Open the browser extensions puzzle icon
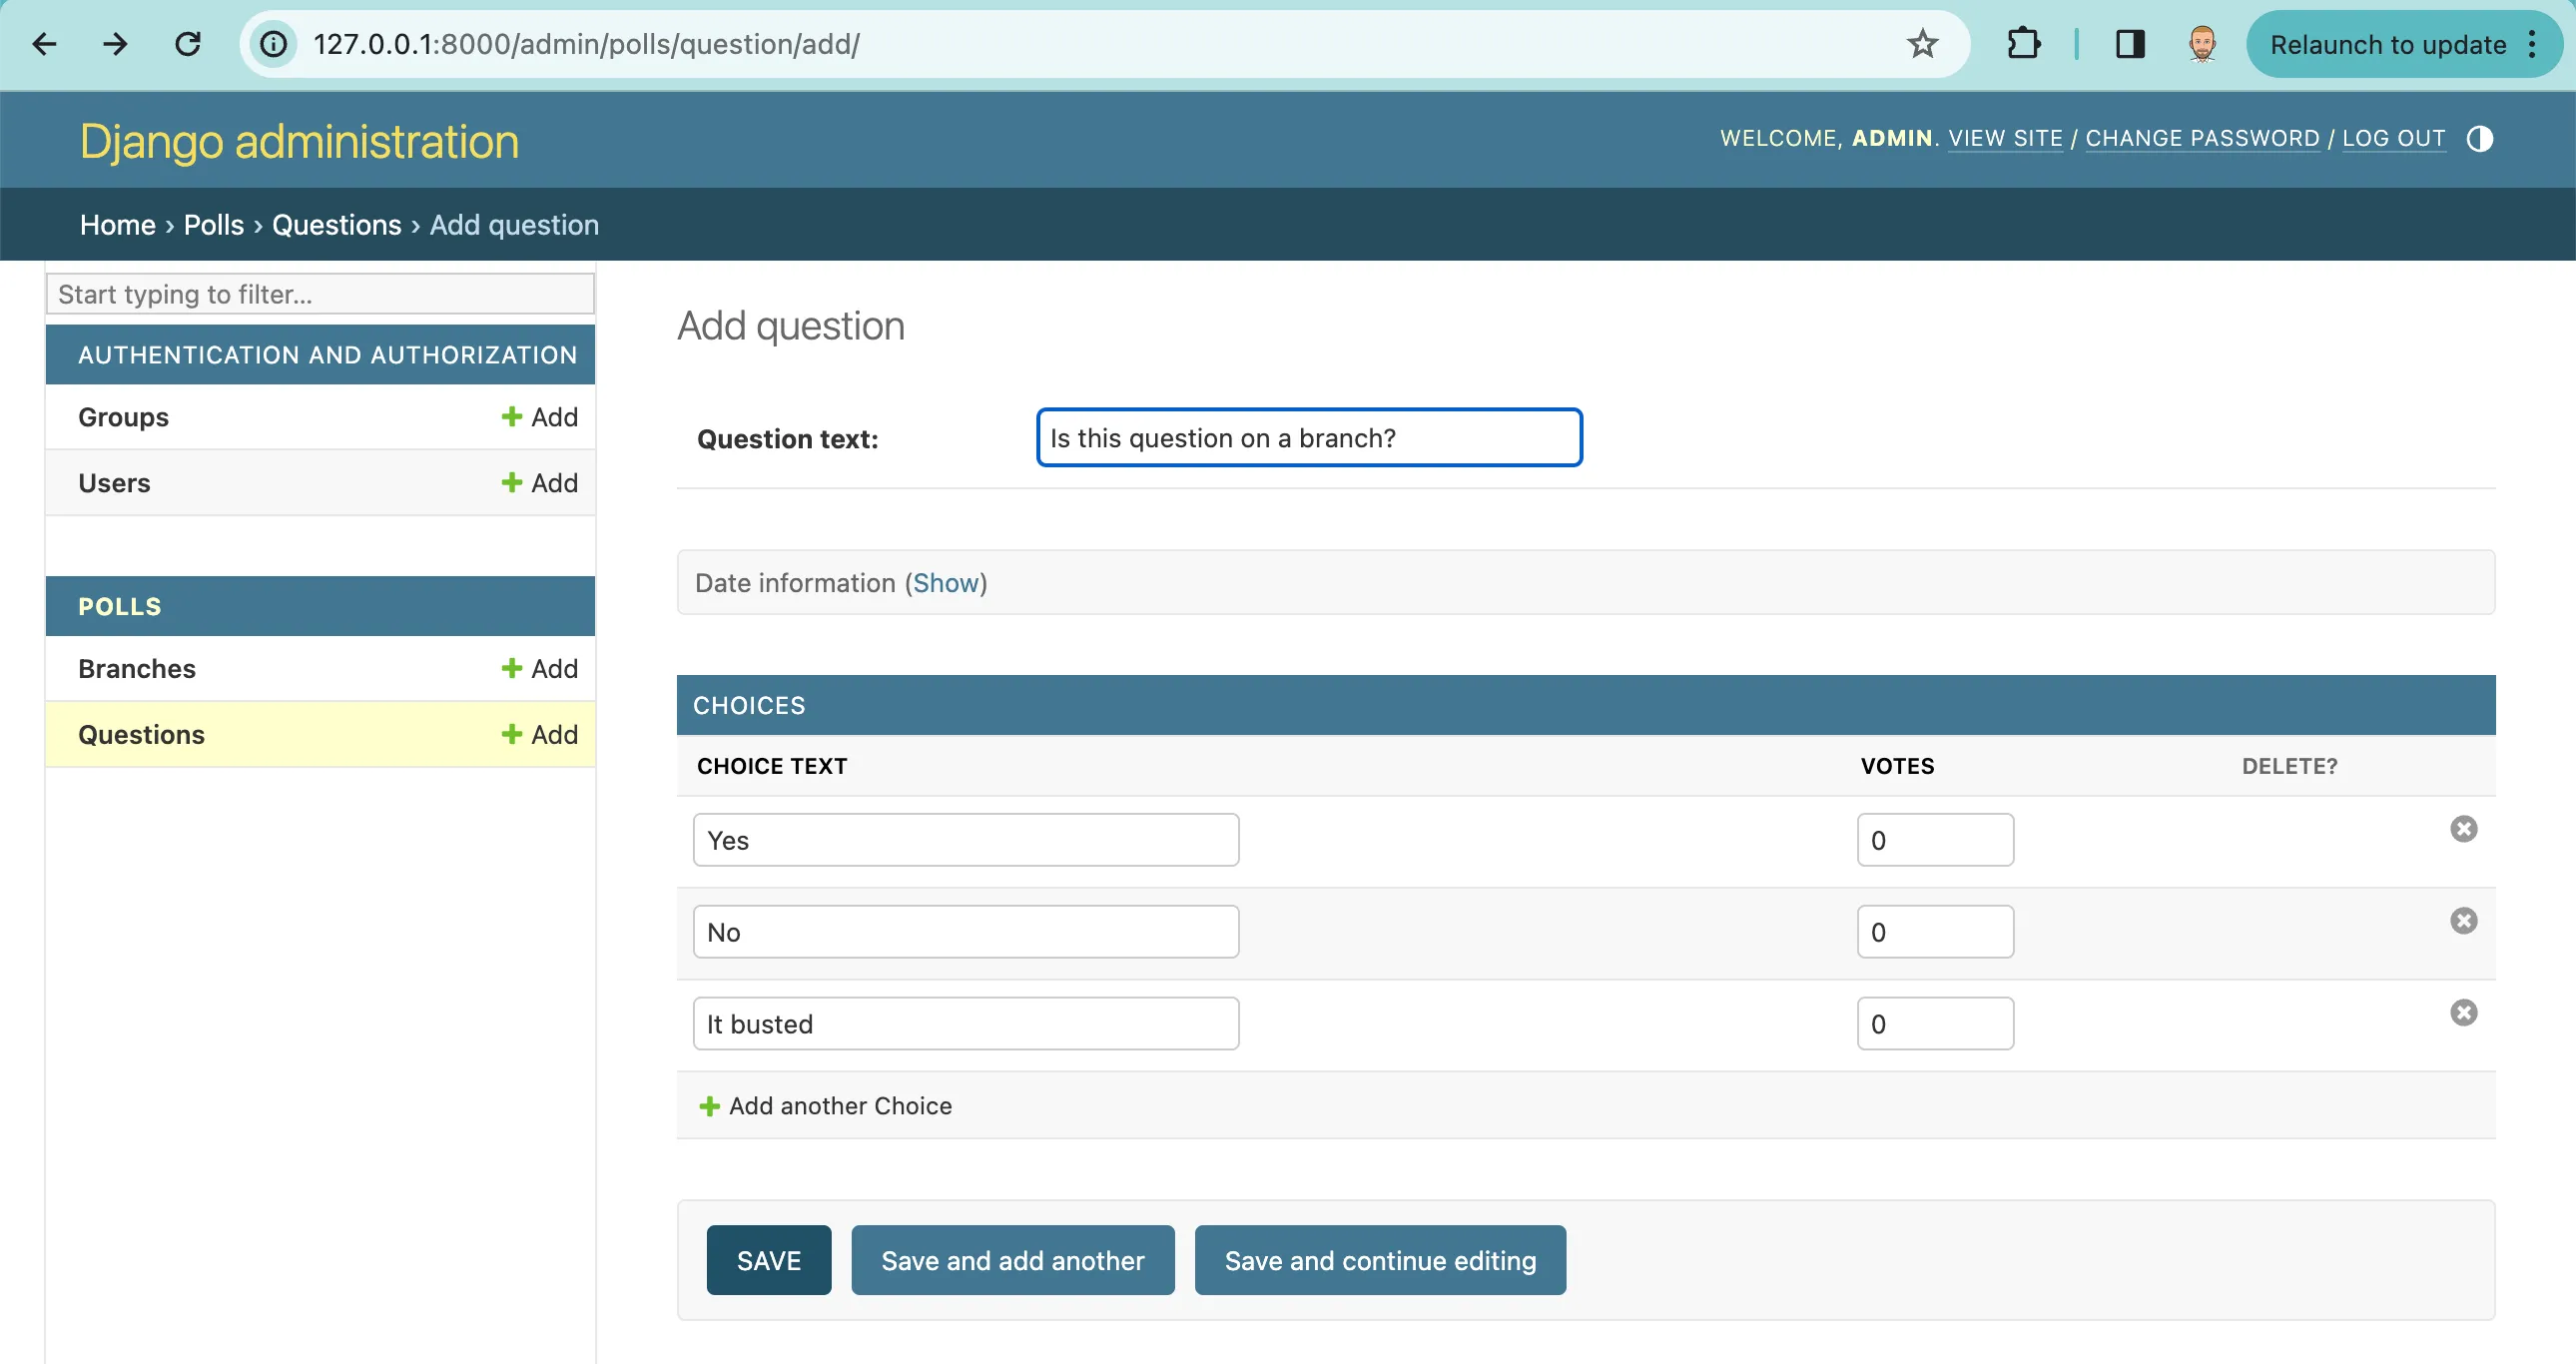 tap(2023, 44)
